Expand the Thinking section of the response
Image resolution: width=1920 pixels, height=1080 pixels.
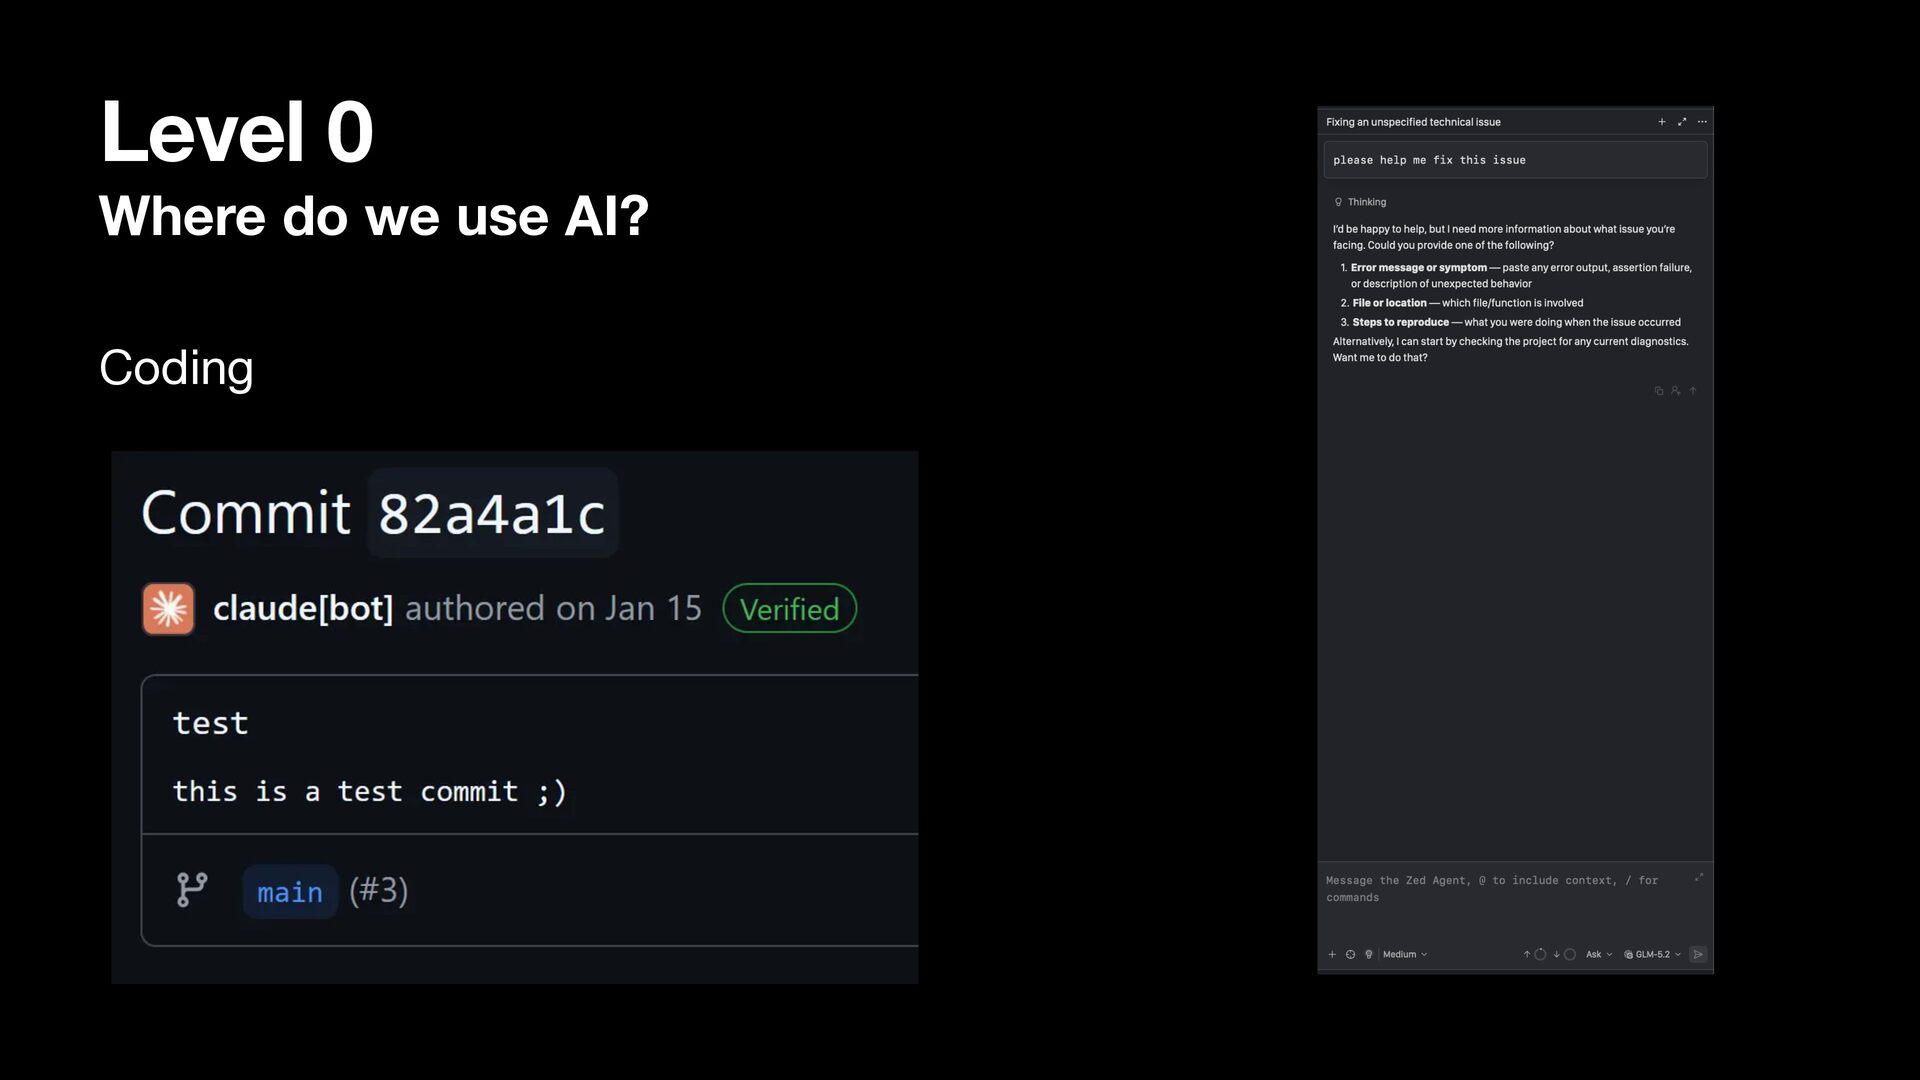pyautogui.click(x=1360, y=202)
